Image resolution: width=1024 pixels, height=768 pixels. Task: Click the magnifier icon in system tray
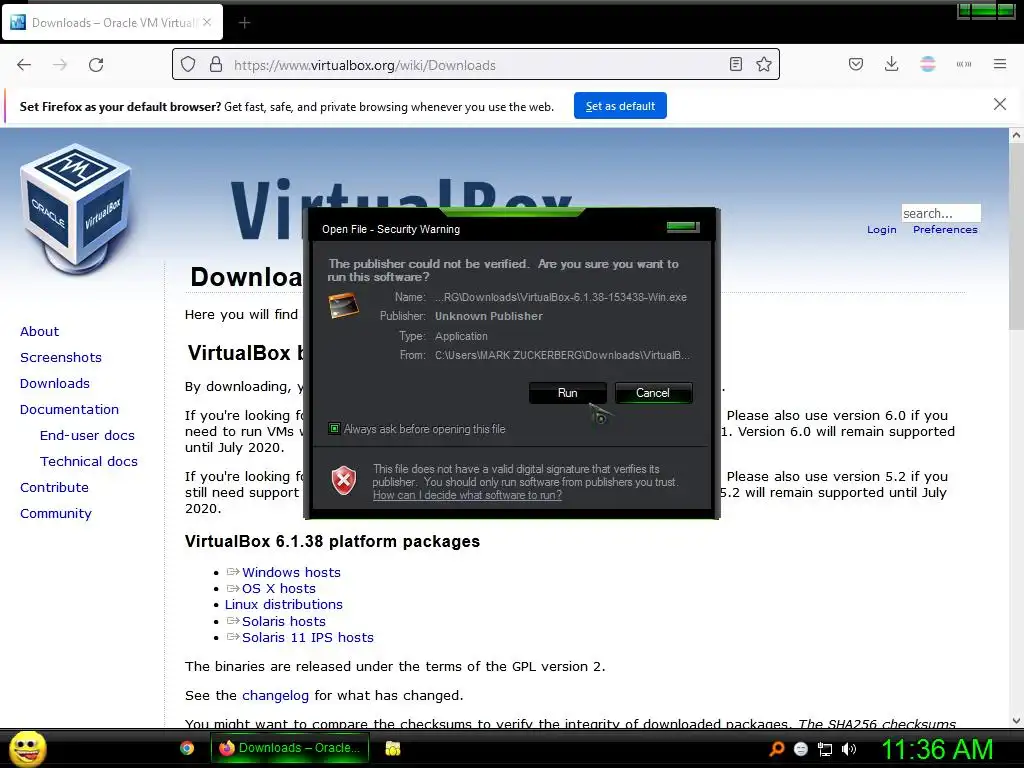(x=776, y=749)
